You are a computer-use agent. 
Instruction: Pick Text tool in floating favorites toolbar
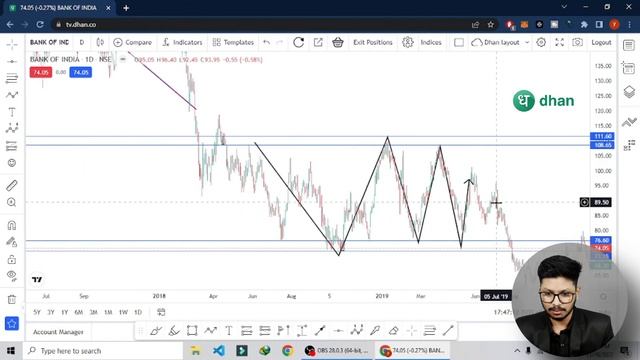pos(229,330)
